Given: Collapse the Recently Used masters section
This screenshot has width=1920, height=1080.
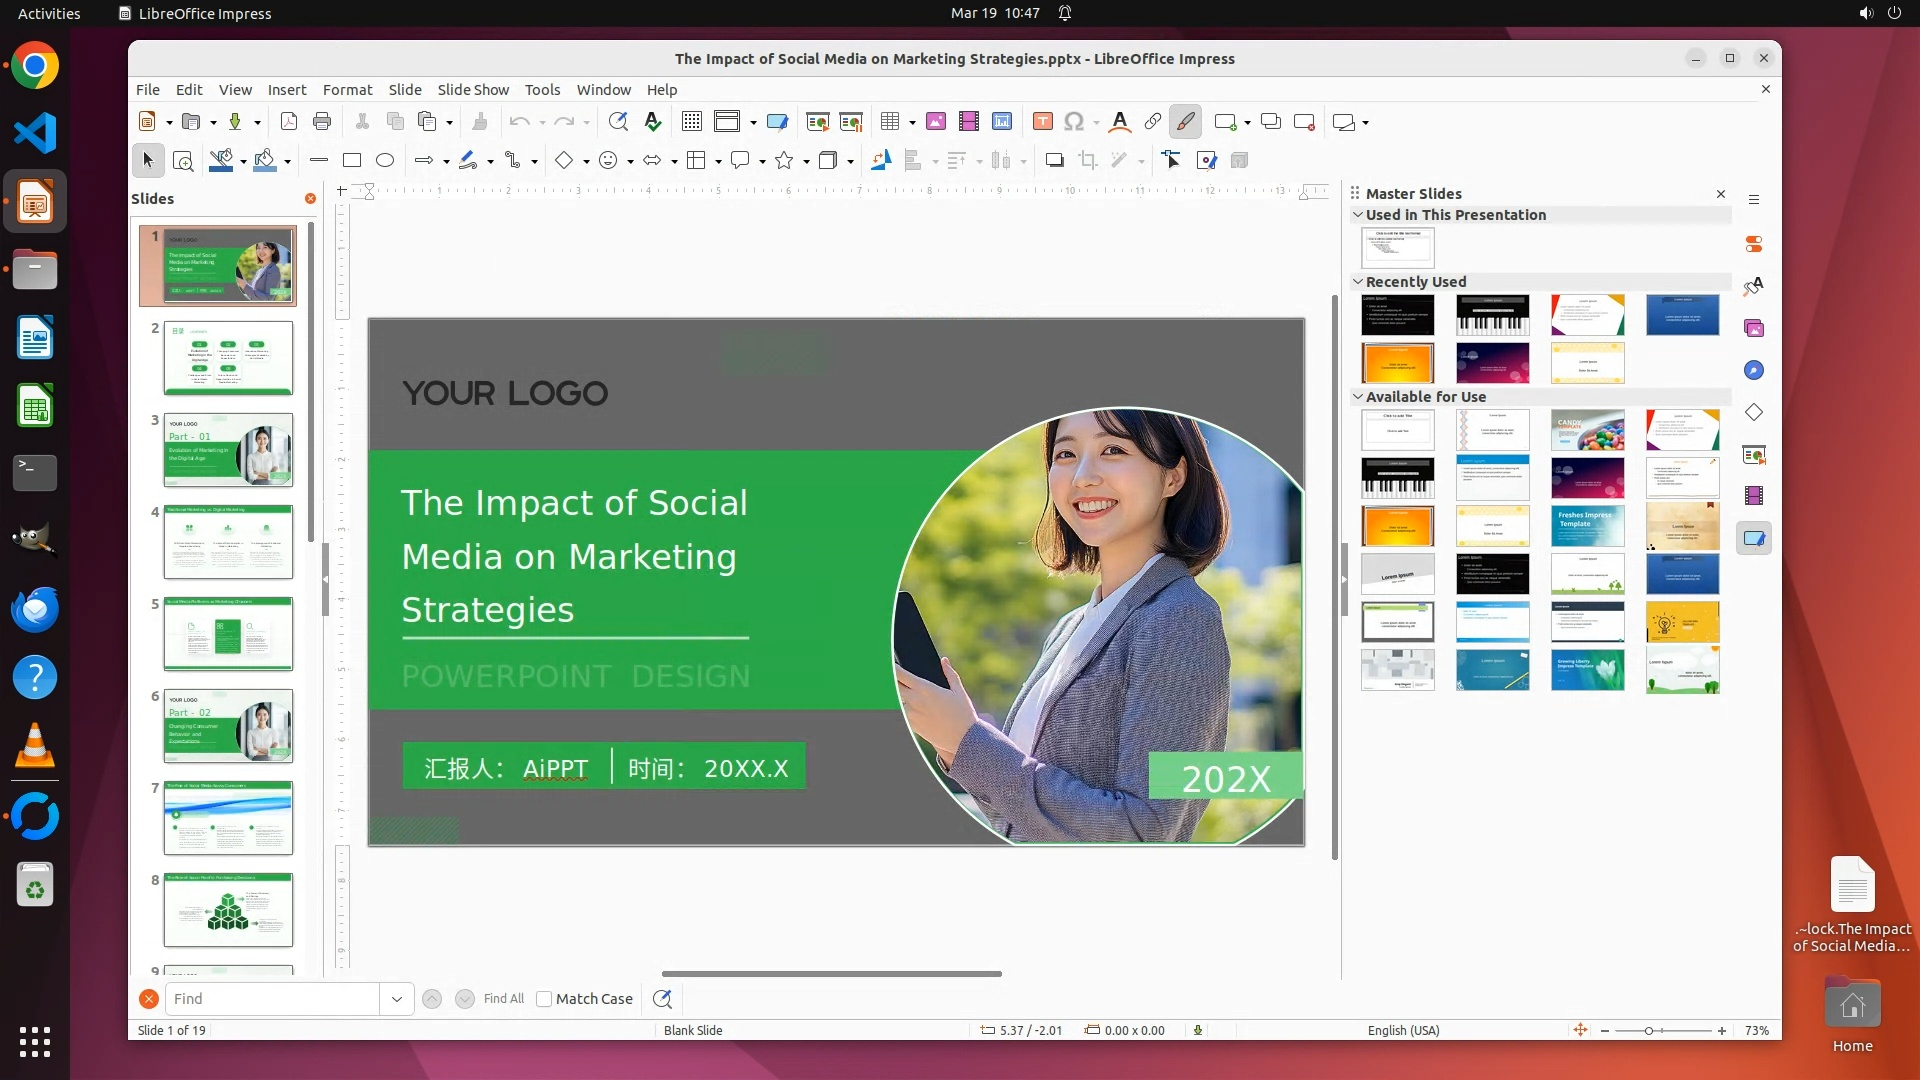Looking at the screenshot, I should pos(1358,282).
